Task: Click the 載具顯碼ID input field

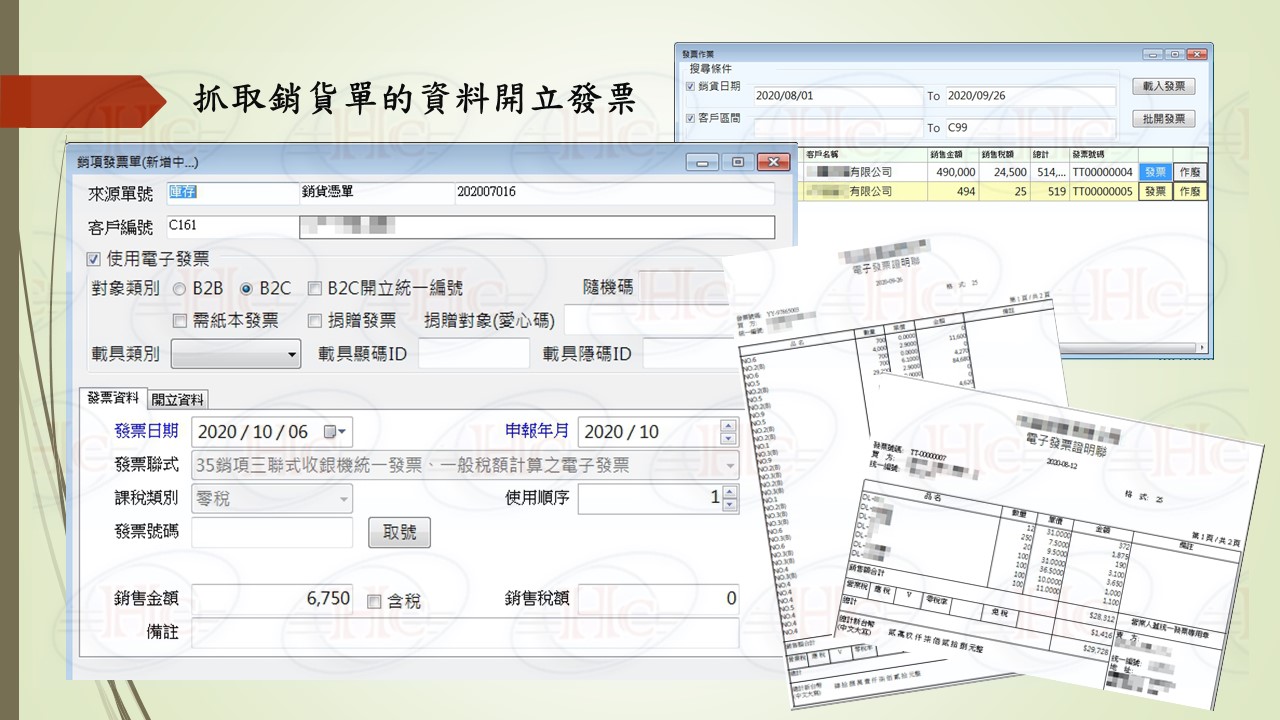Action: point(474,353)
